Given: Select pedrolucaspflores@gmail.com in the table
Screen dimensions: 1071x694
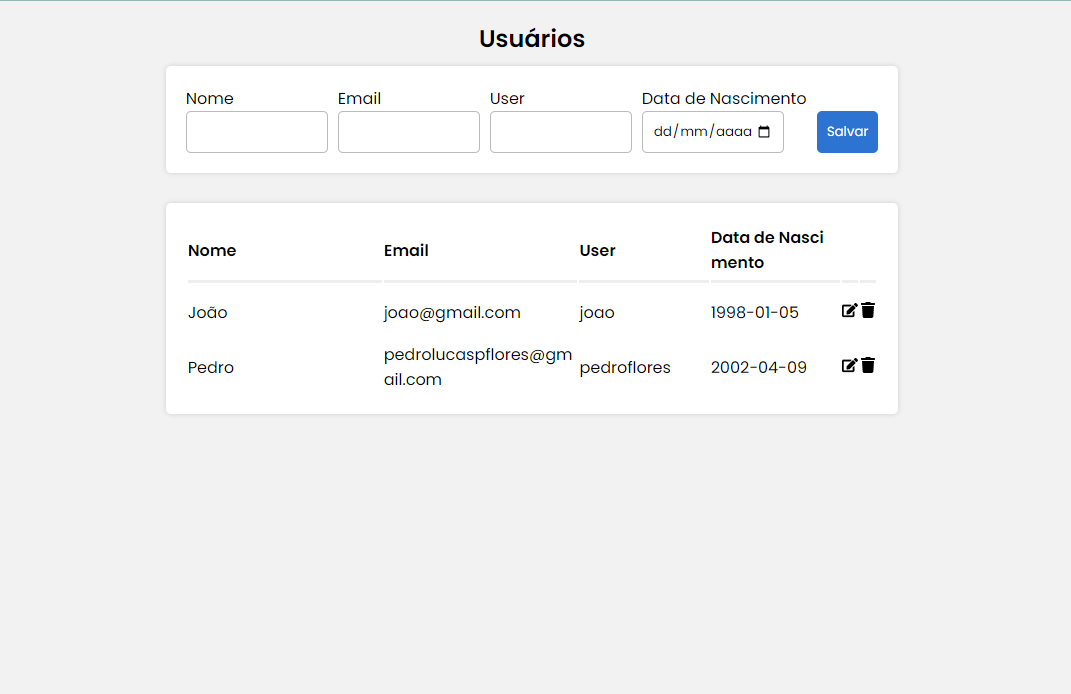Looking at the screenshot, I should pyautogui.click(x=477, y=366).
